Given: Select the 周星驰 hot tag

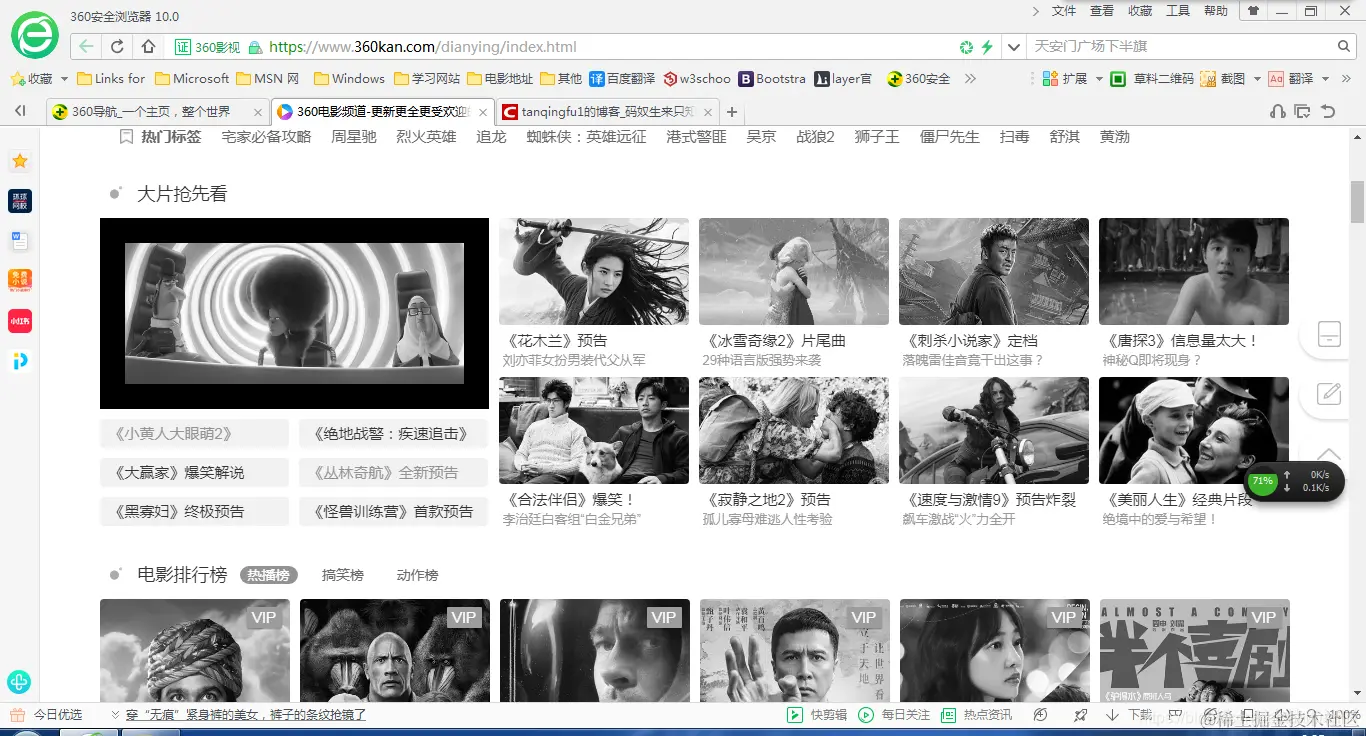Looking at the screenshot, I should point(354,137).
